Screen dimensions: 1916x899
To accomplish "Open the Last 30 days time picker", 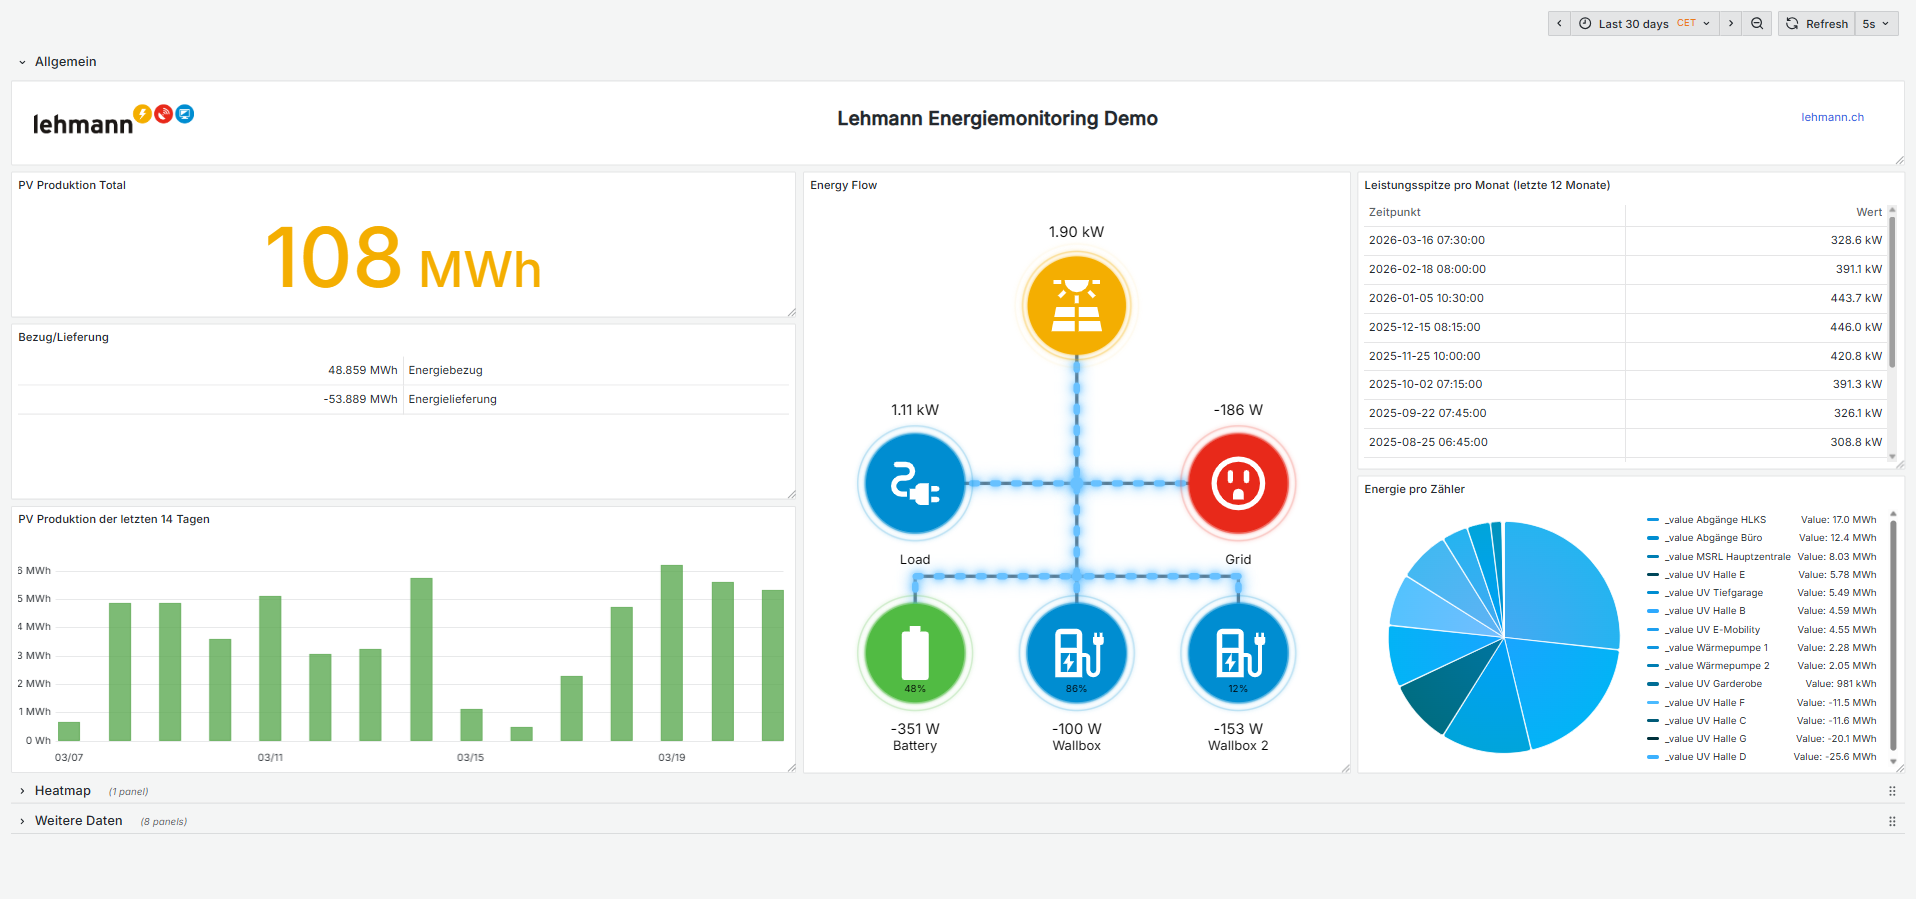I will [x=1645, y=24].
